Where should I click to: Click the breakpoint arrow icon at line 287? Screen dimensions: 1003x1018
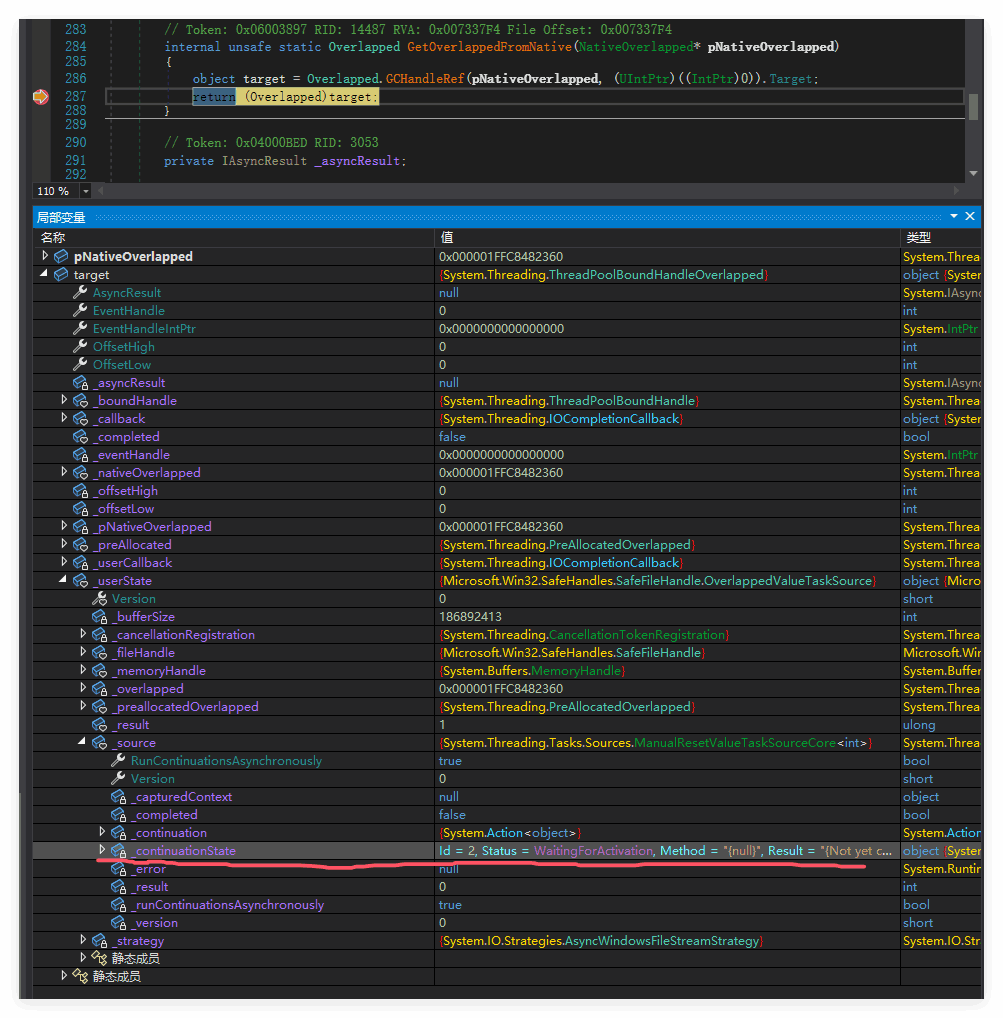click(40, 97)
